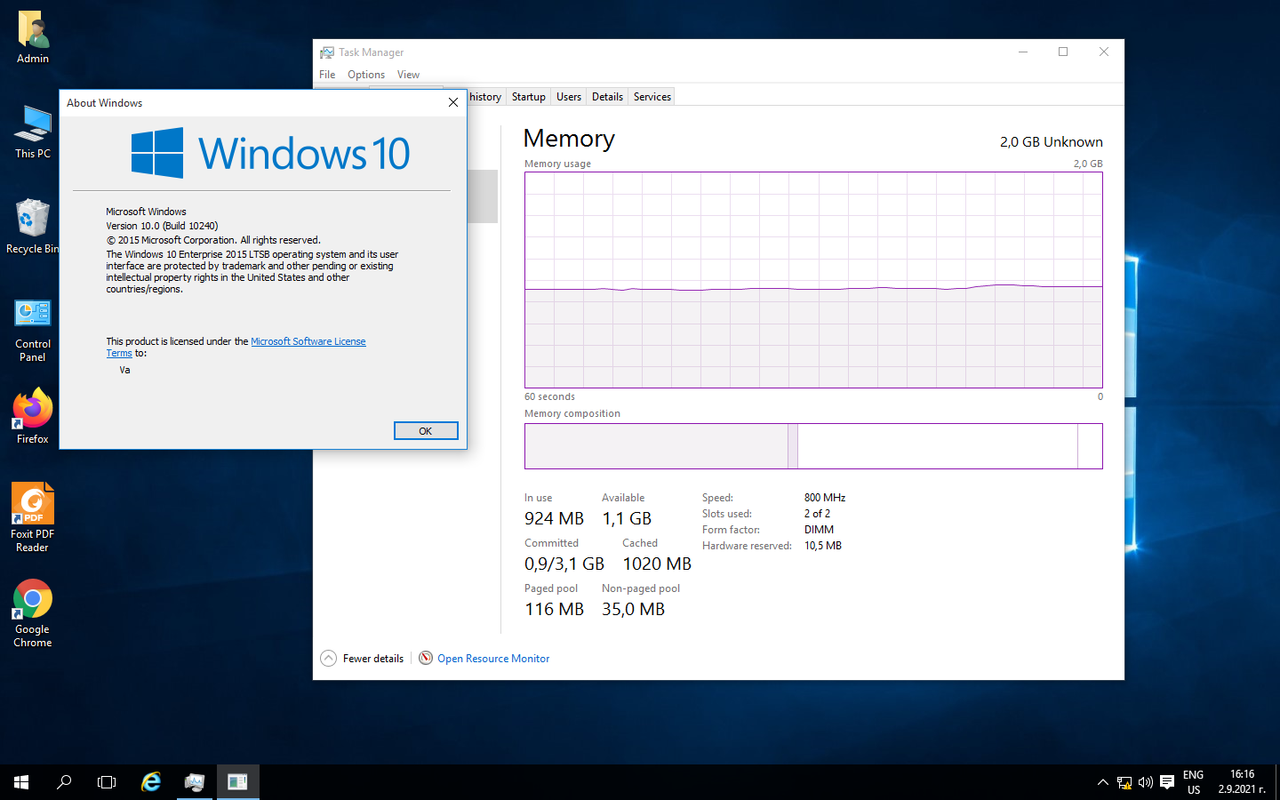This screenshot has width=1280, height=800.
Task: Click the Slots used value '2 of 2'
Action: [x=817, y=514]
